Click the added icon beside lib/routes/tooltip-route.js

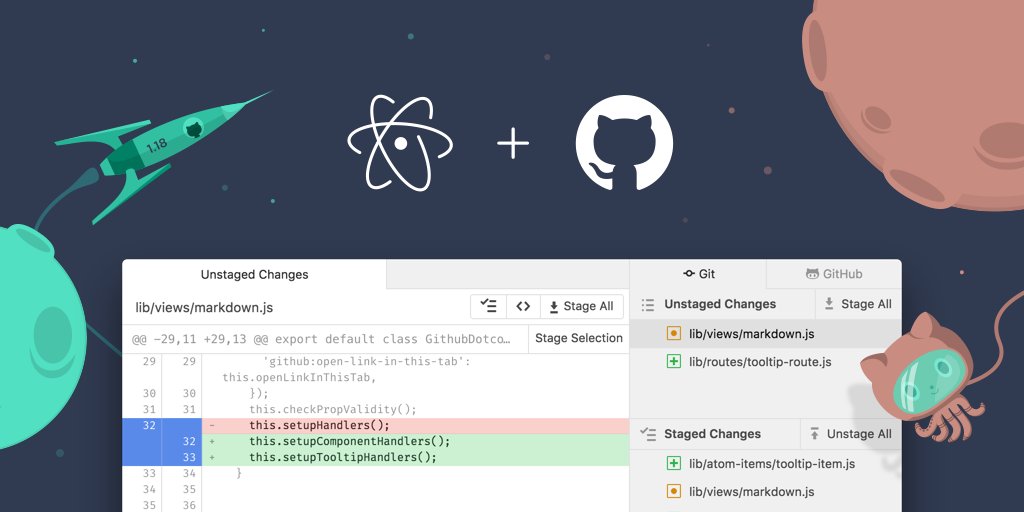click(x=673, y=361)
